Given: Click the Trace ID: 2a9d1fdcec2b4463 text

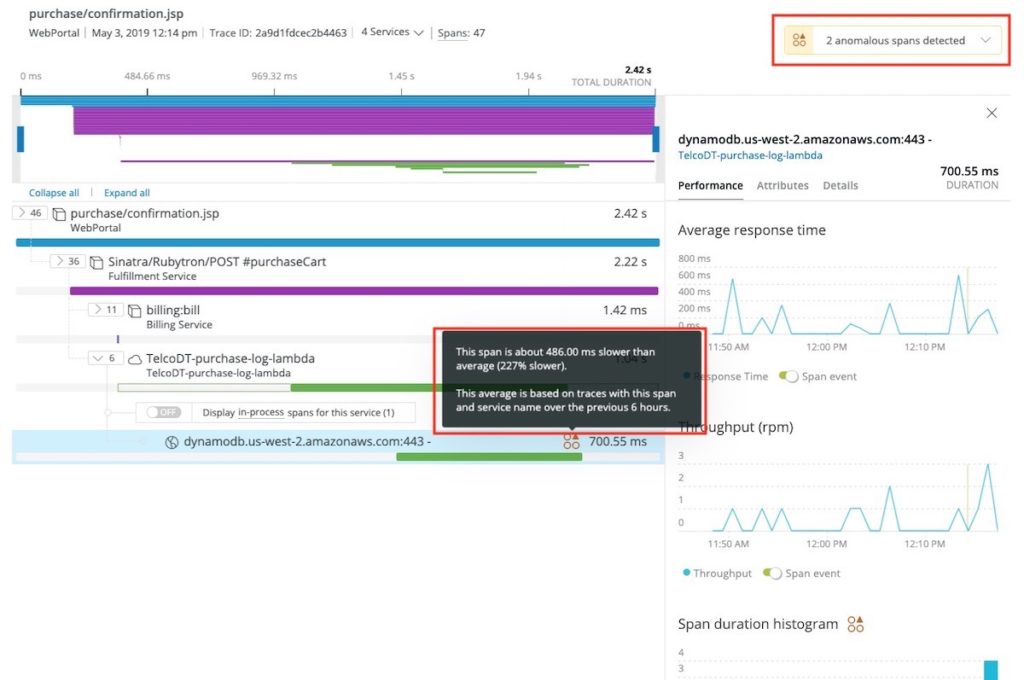Looking at the screenshot, I should [x=278, y=33].
